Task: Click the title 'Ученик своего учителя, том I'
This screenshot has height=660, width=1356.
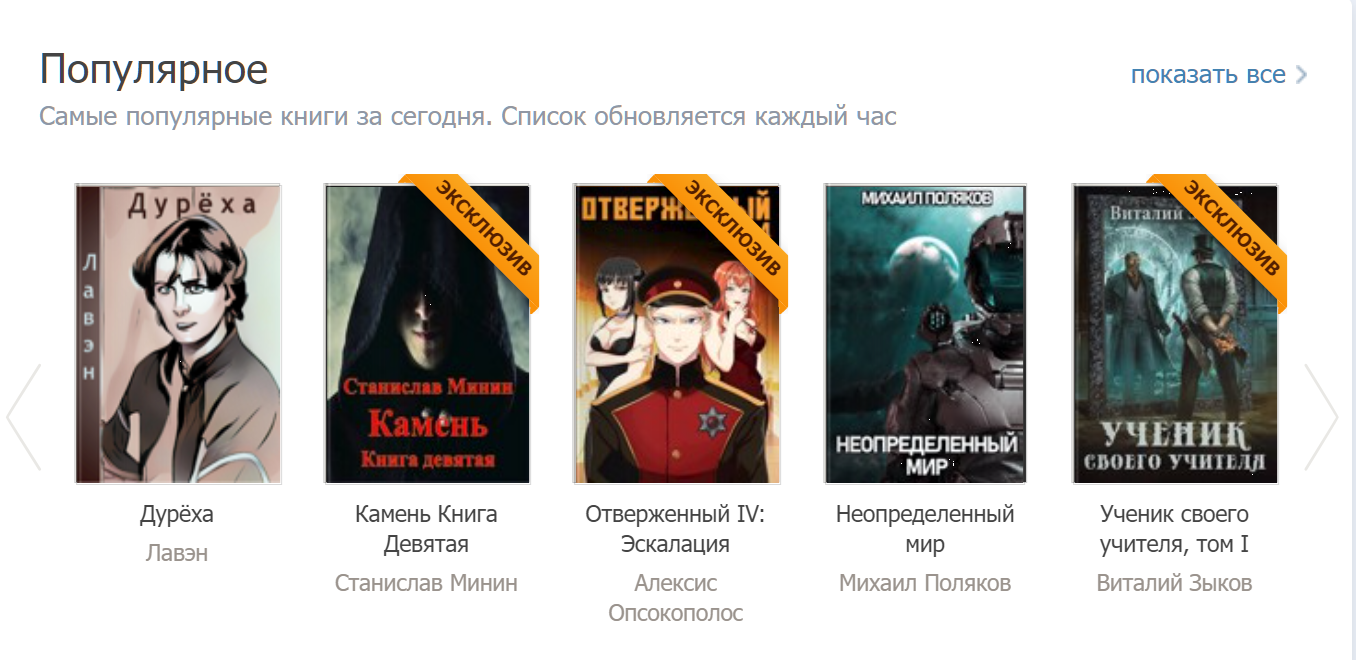Action: click(x=1174, y=530)
